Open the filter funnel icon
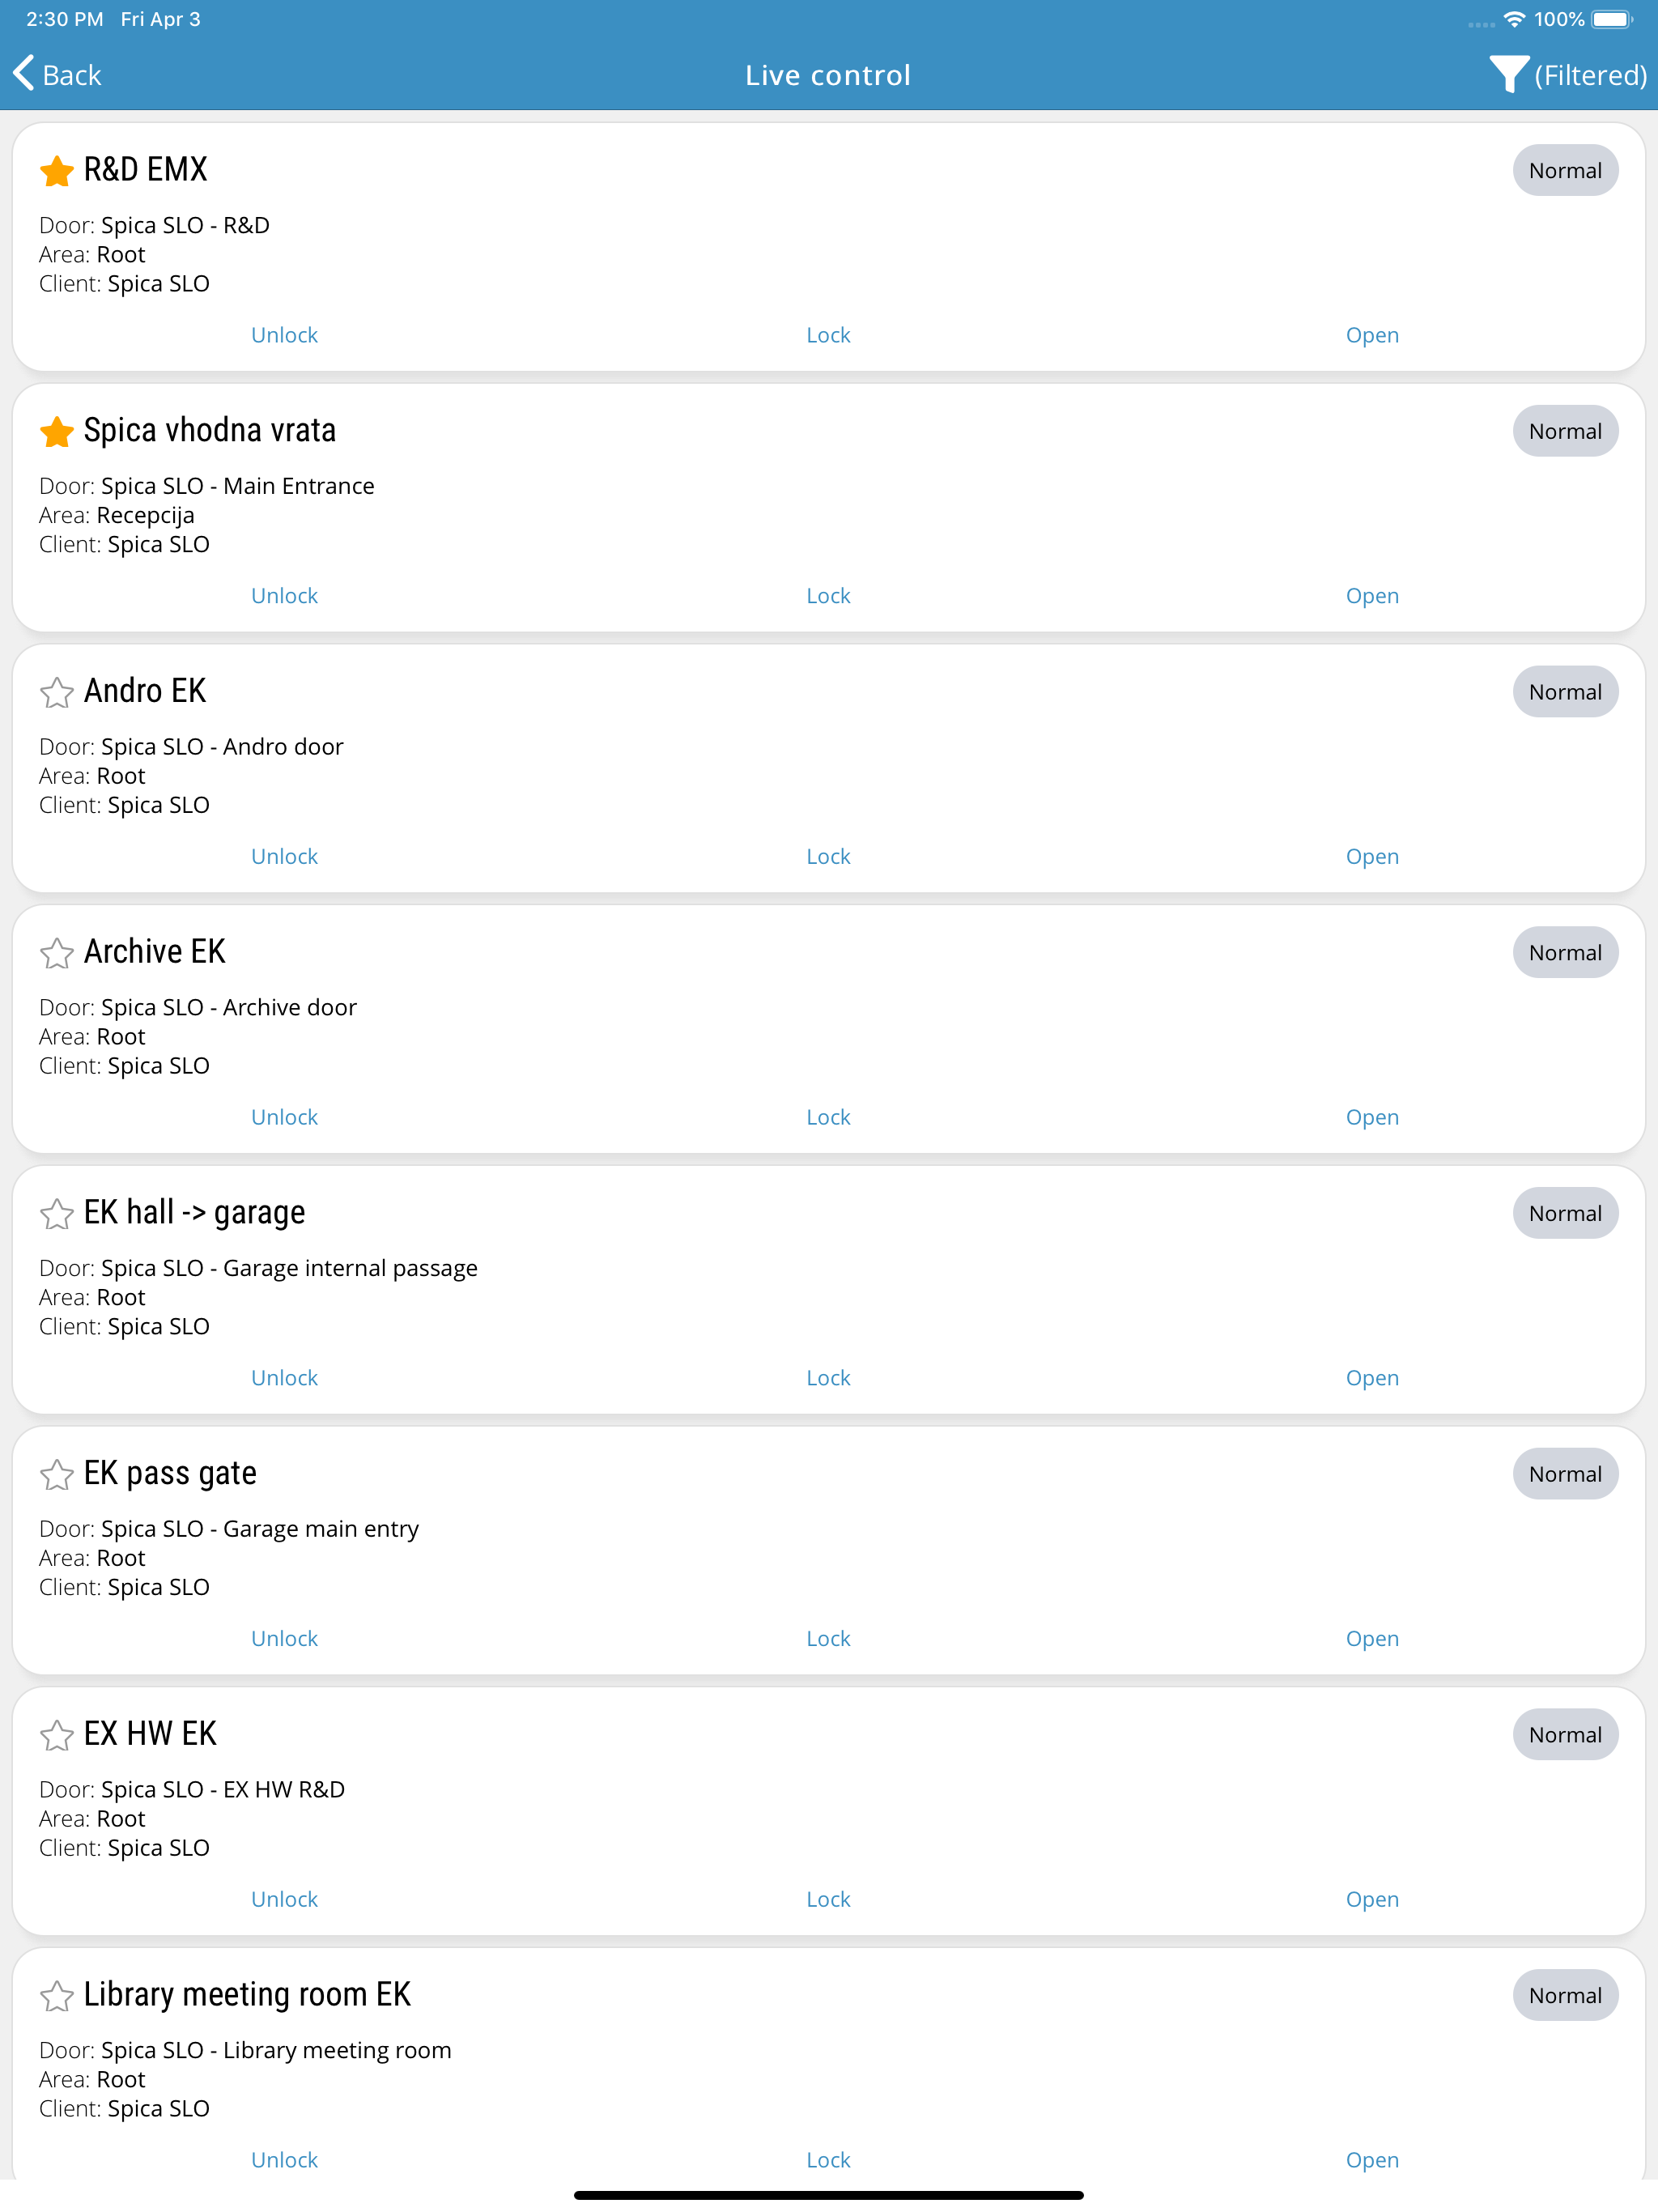 click(x=1507, y=75)
